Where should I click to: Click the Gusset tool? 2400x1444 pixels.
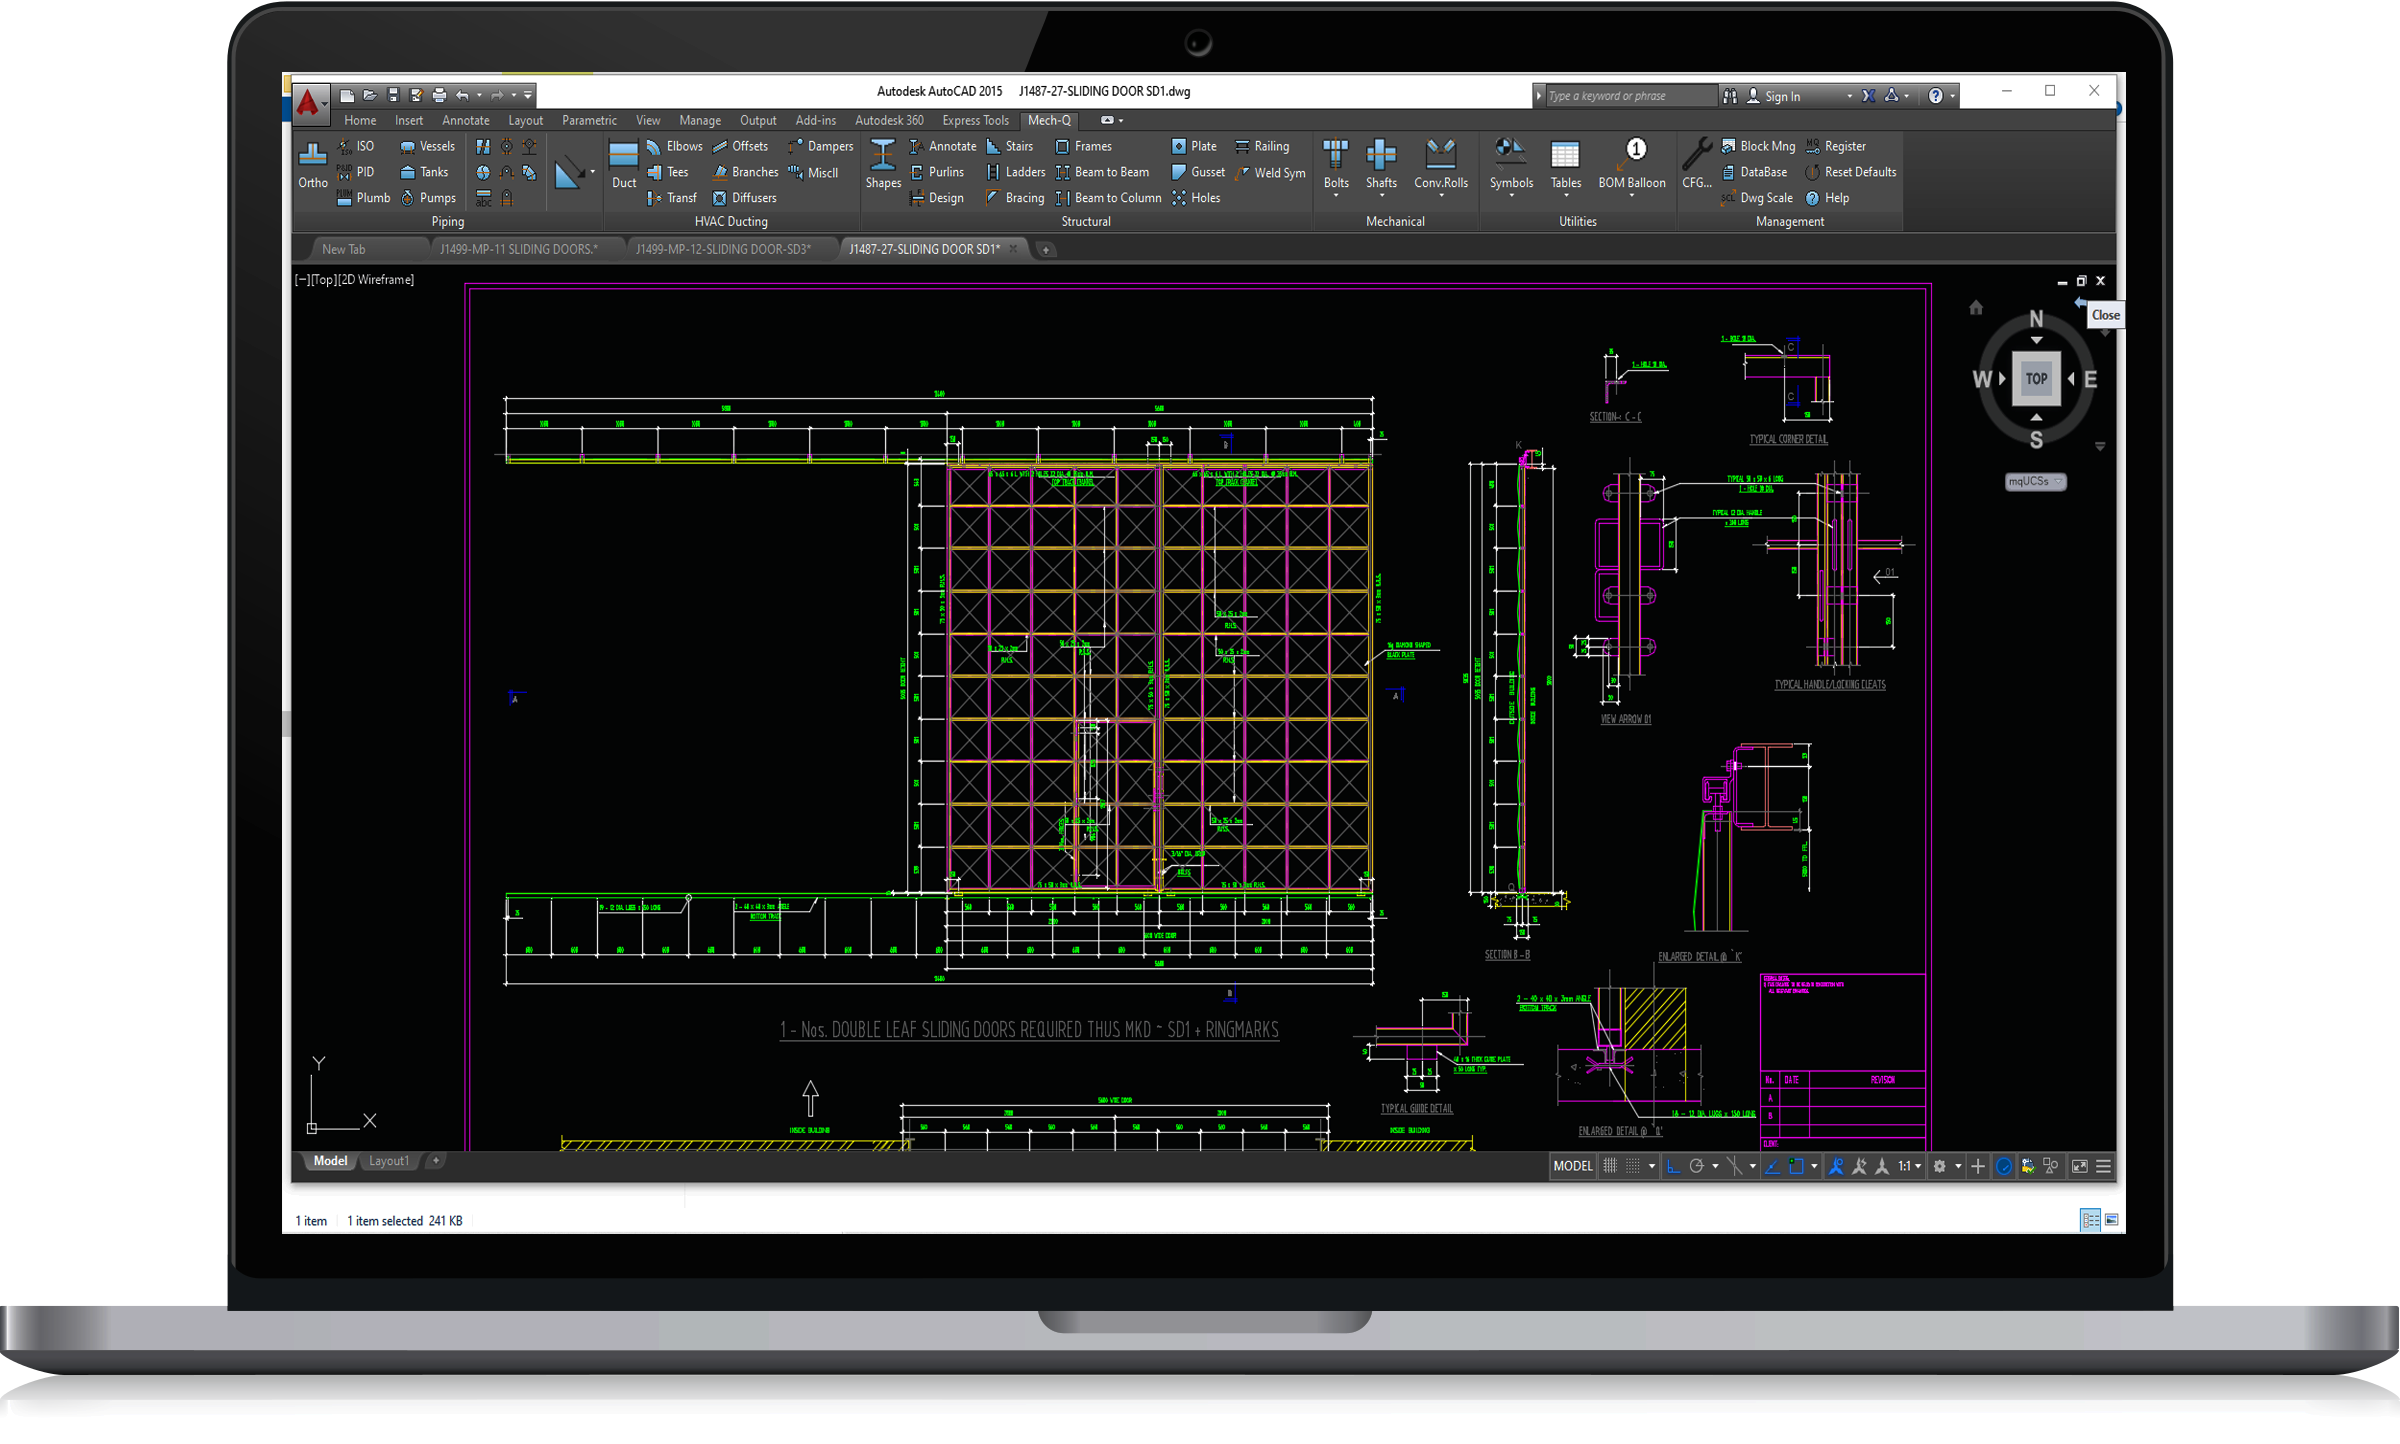(1197, 172)
